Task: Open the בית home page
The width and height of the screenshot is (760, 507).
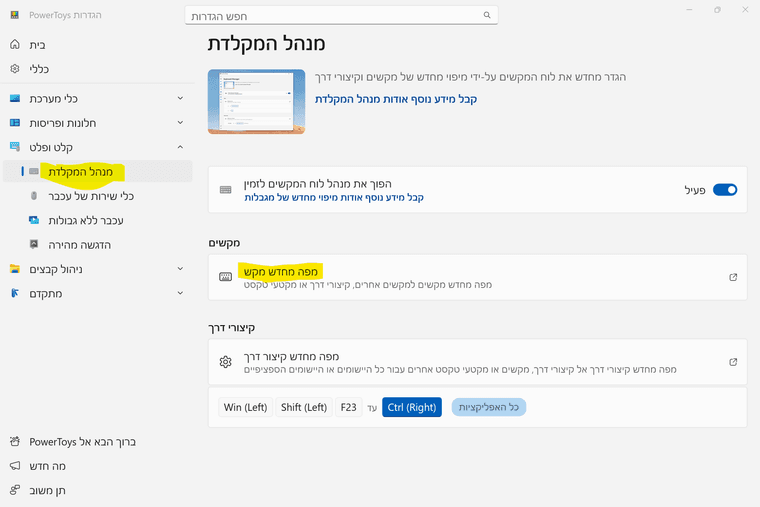Action: (x=97, y=45)
